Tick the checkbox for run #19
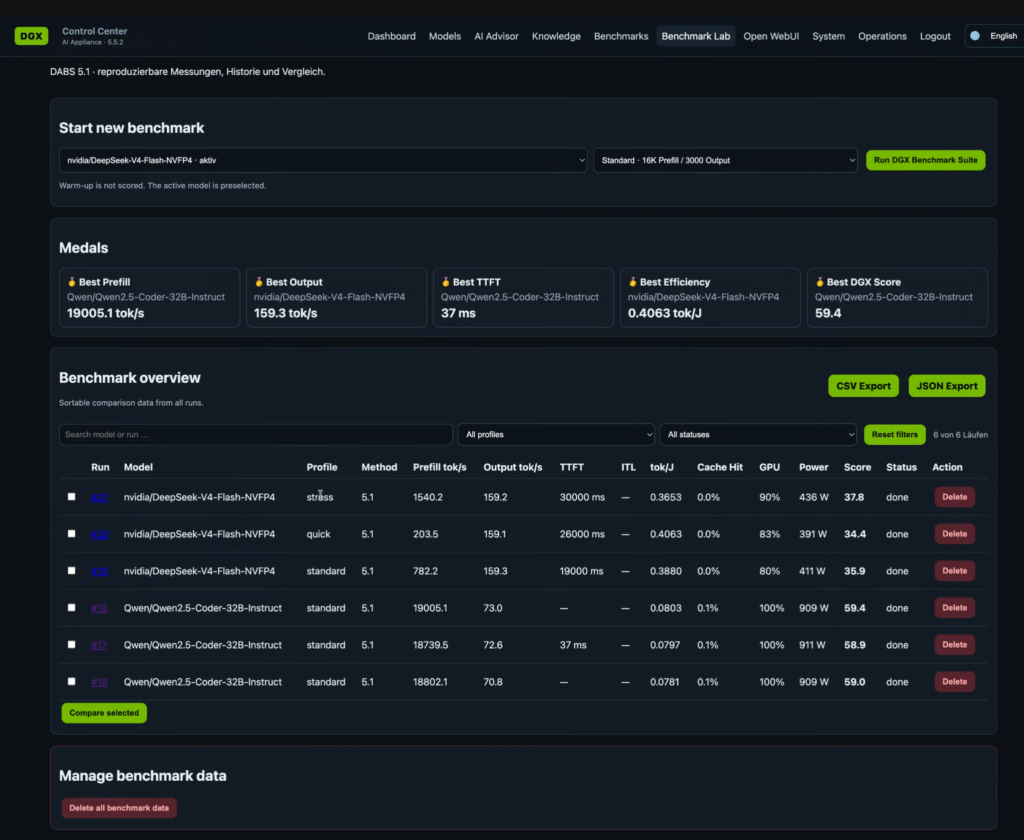Screen dimensions: 1024x840 click(71, 570)
